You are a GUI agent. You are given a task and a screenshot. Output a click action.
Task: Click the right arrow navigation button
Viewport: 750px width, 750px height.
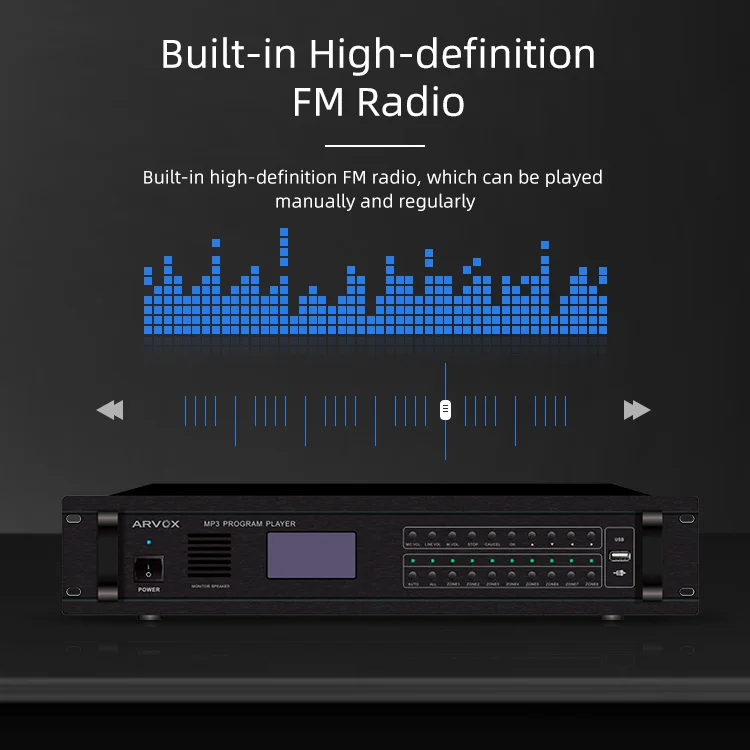(591, 535)
